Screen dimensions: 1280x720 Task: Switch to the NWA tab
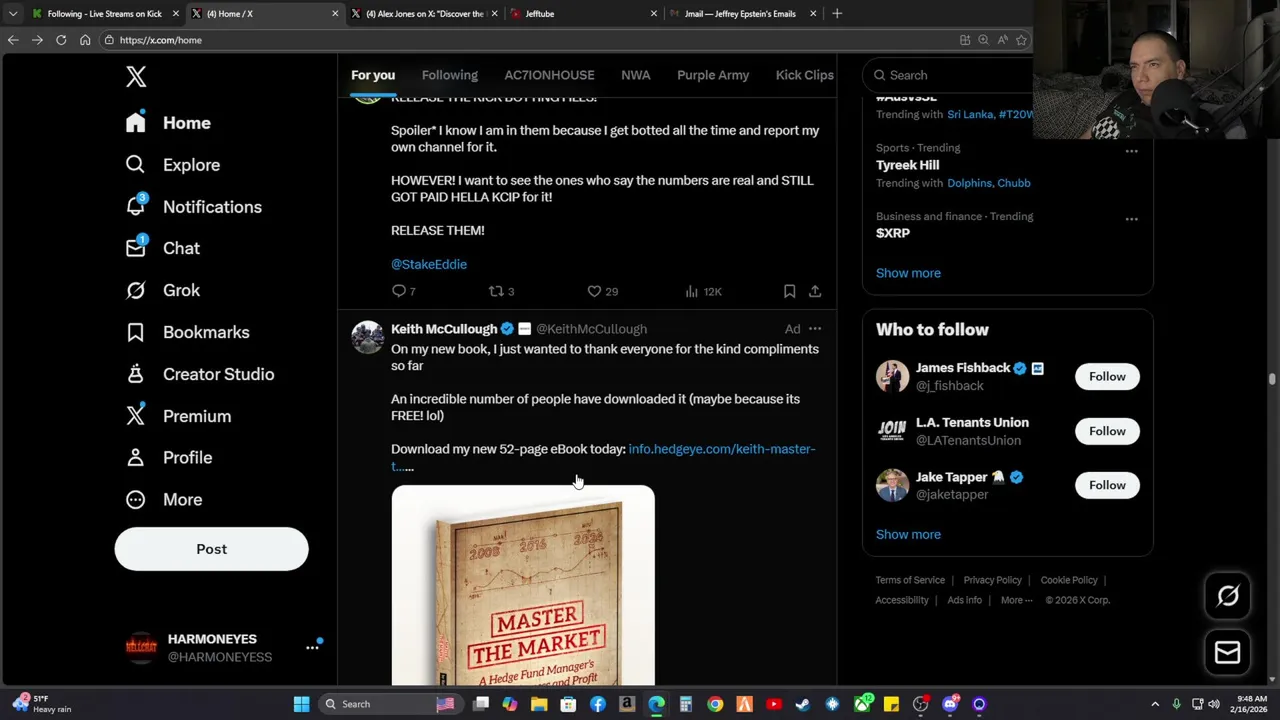point(635,75)
